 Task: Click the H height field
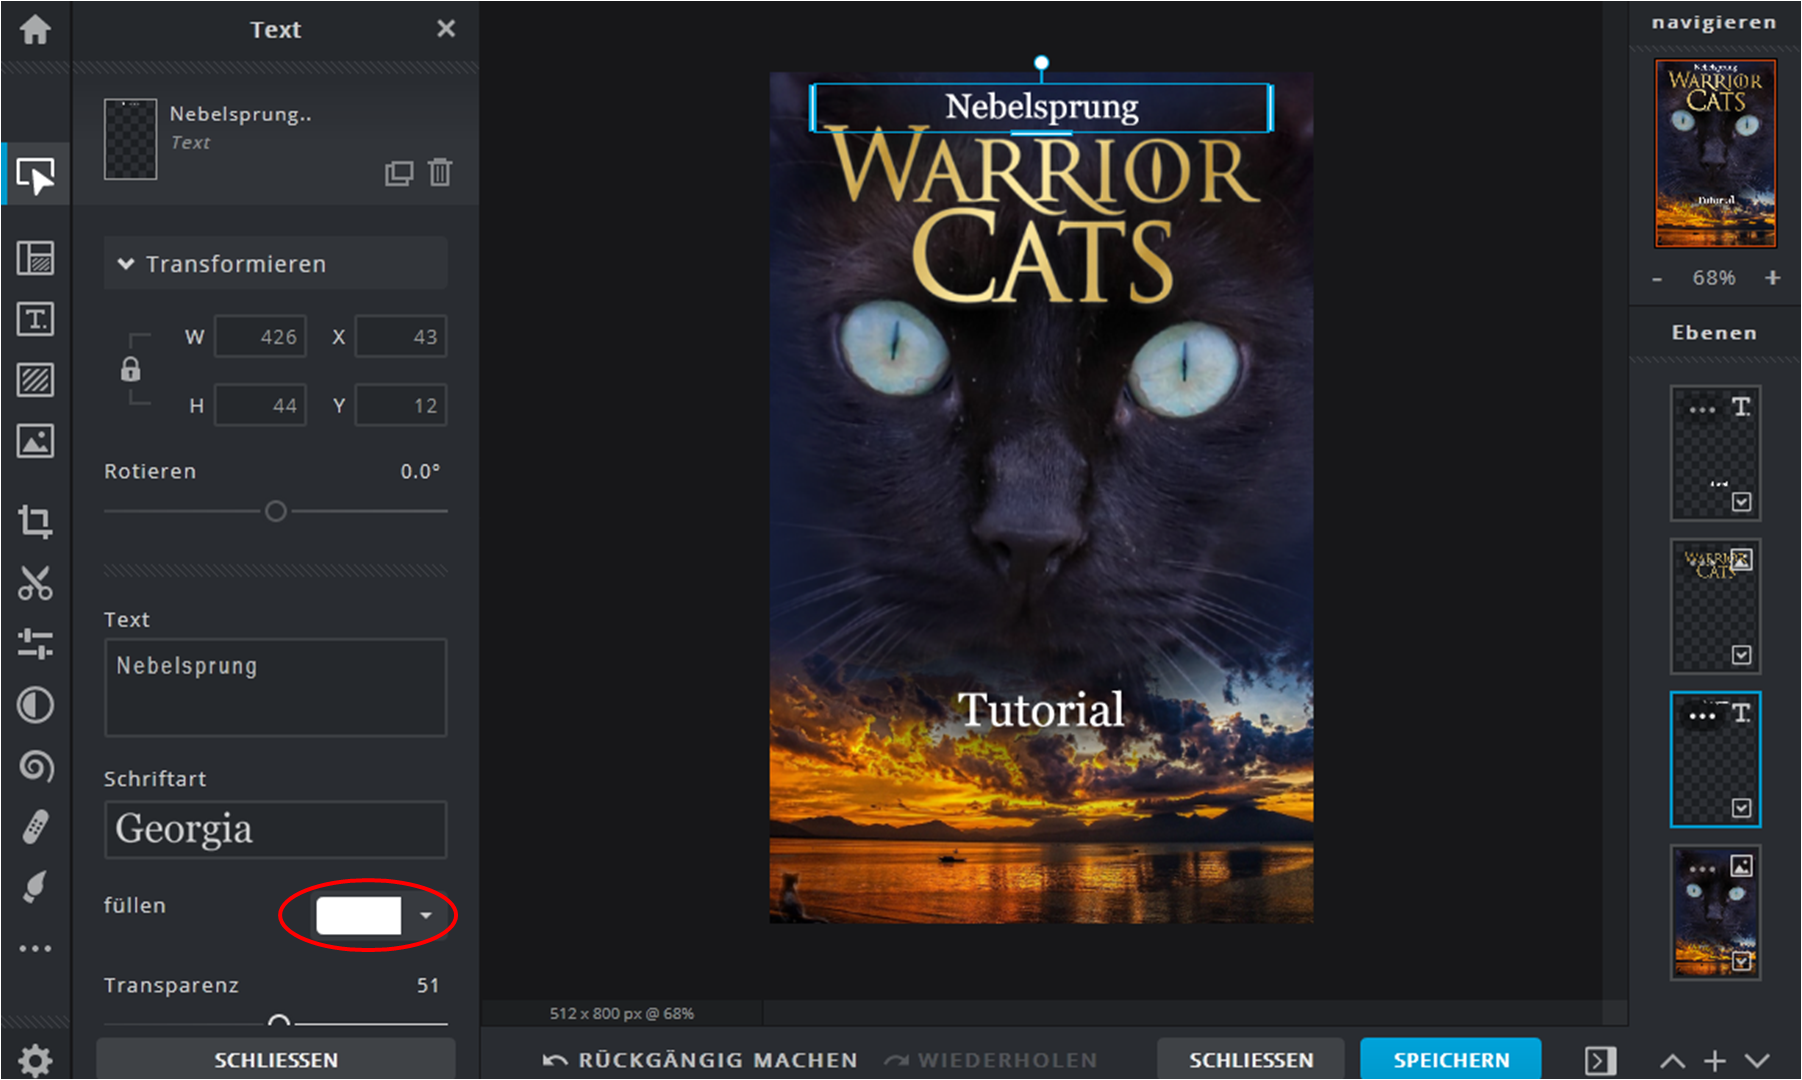[261, 405]
